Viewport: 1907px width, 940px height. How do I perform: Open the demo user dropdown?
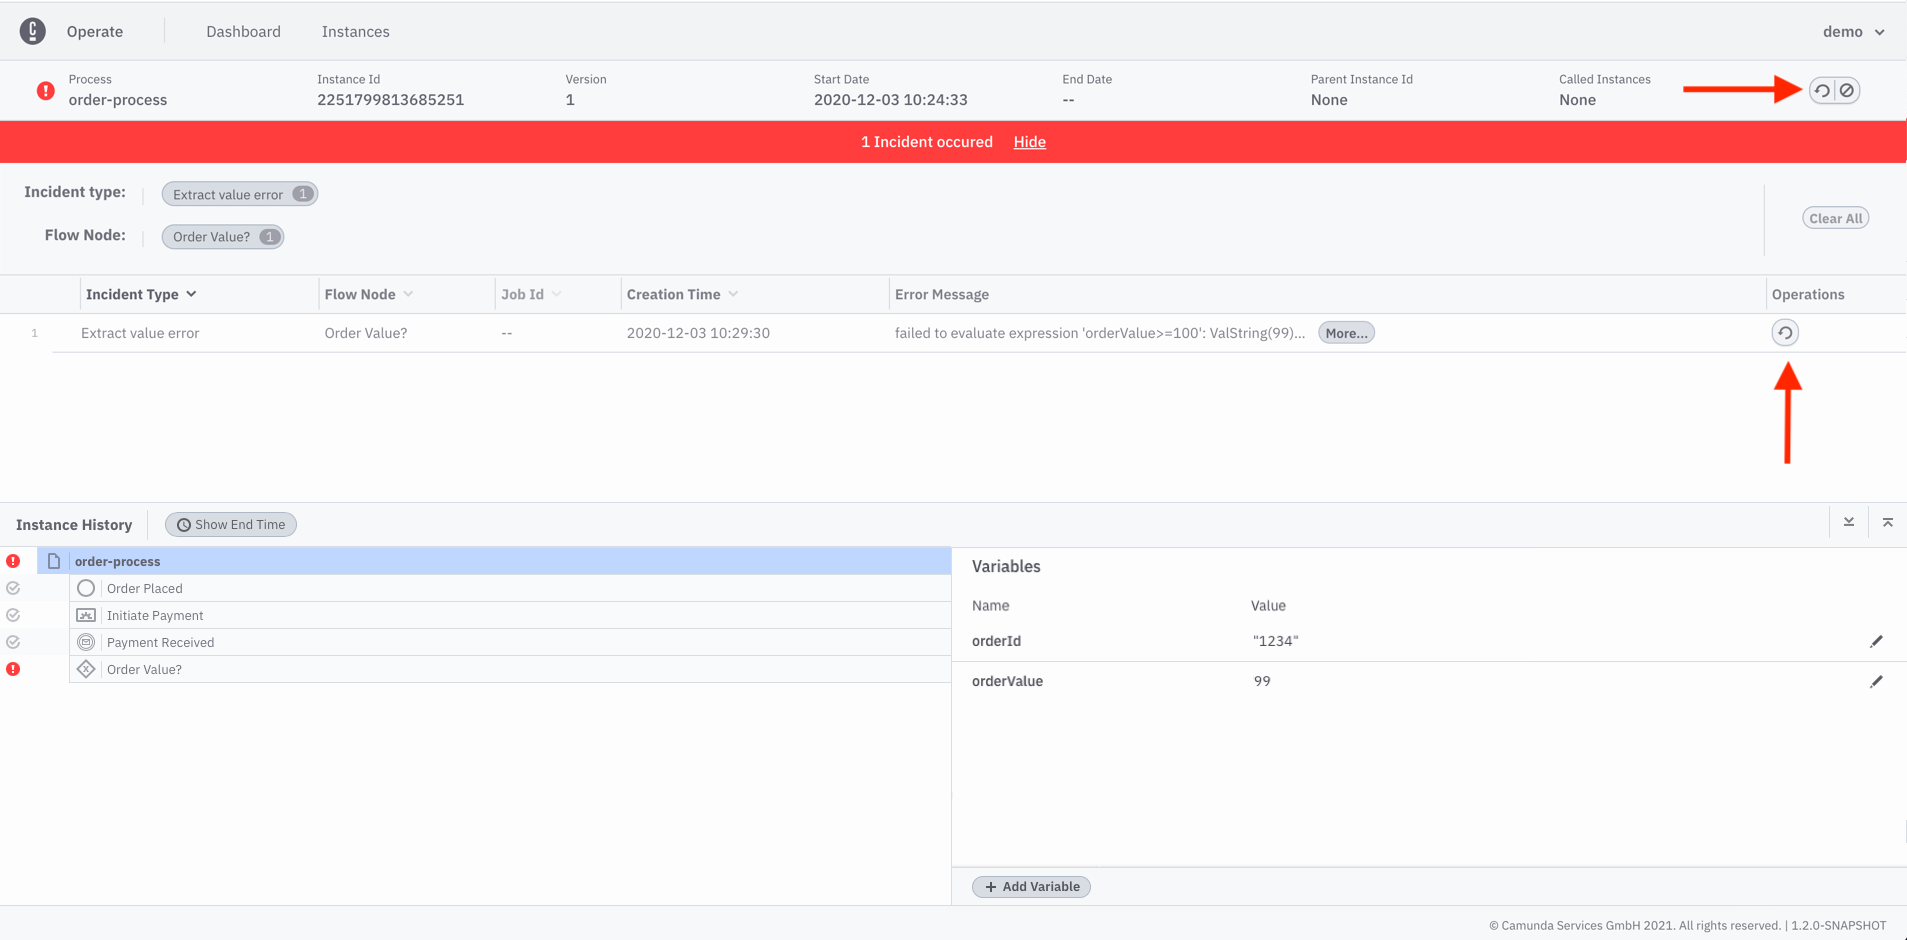pyautogui.click(x=1852, y=32)
